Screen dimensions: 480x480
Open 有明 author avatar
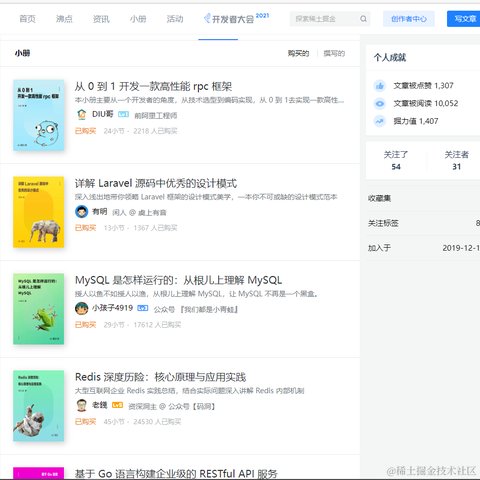click(x=81, y=211)
